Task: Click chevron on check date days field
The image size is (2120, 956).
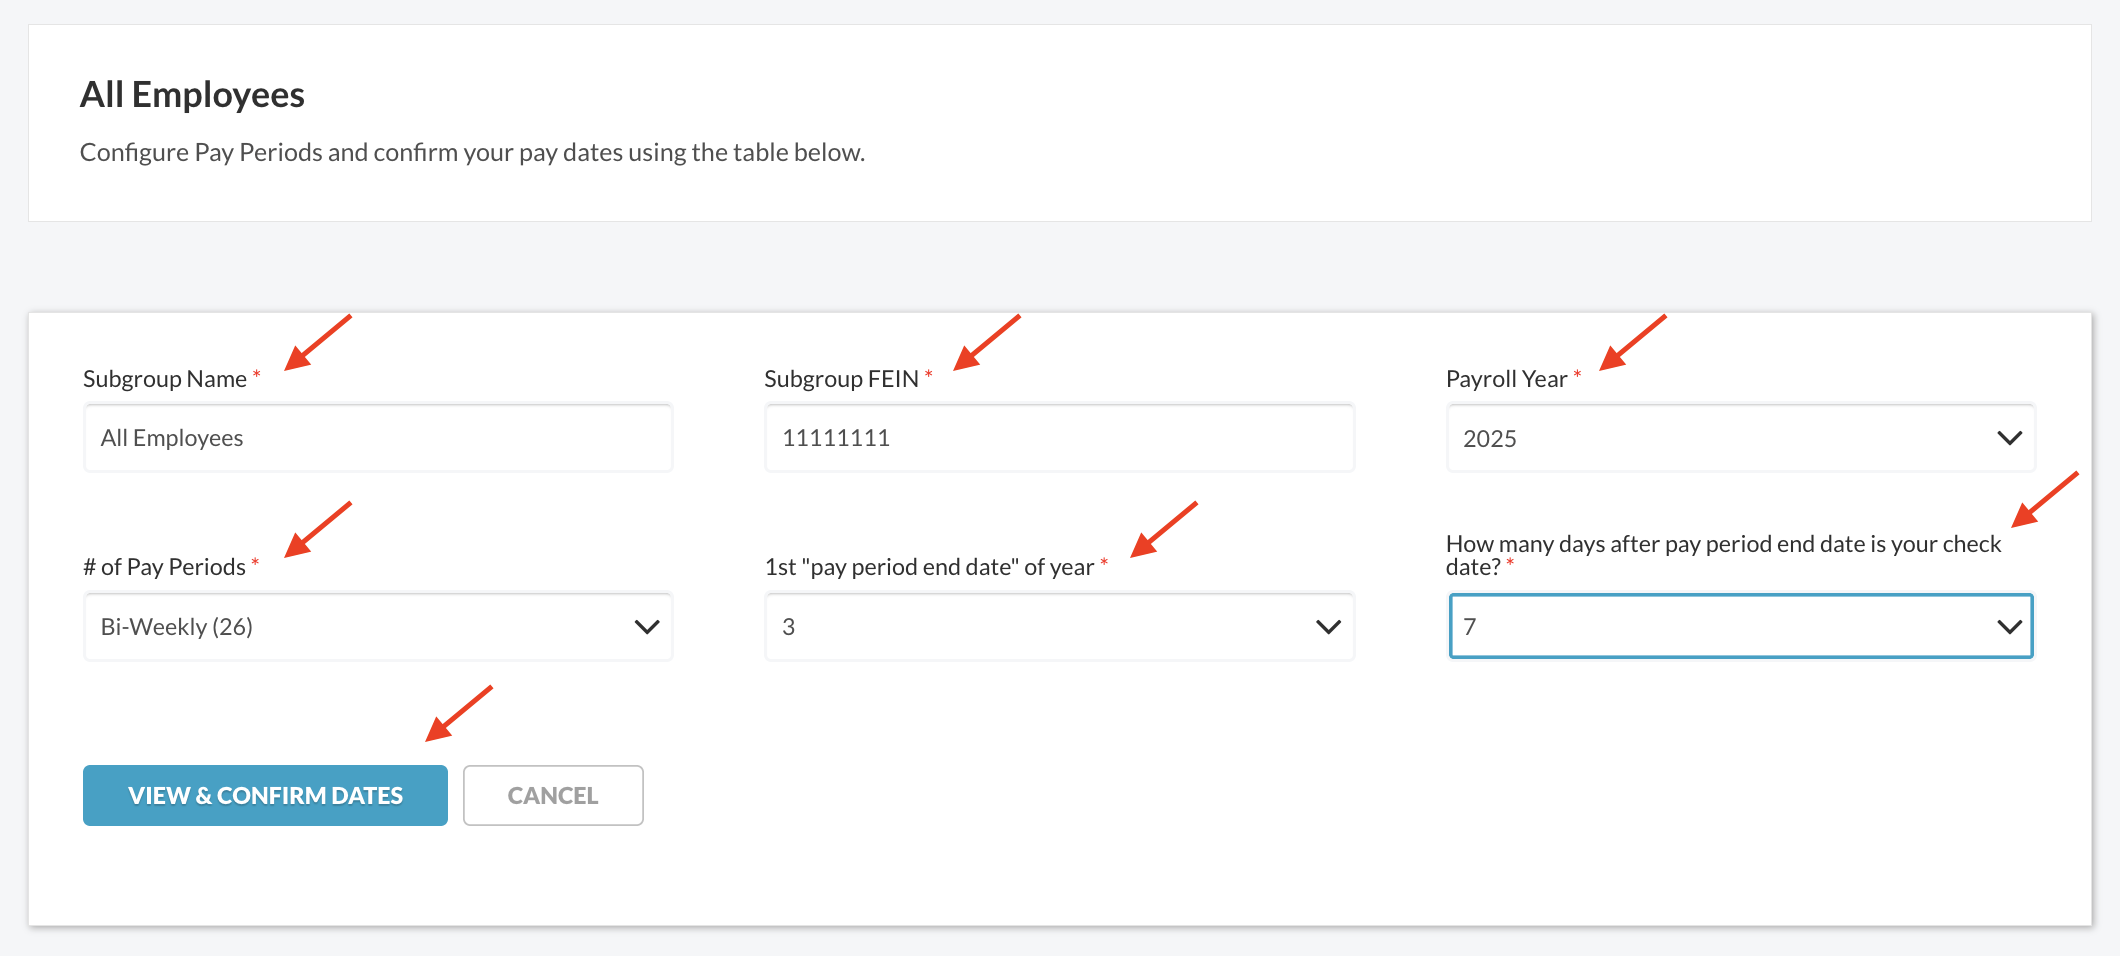Action: point(2009,627)
